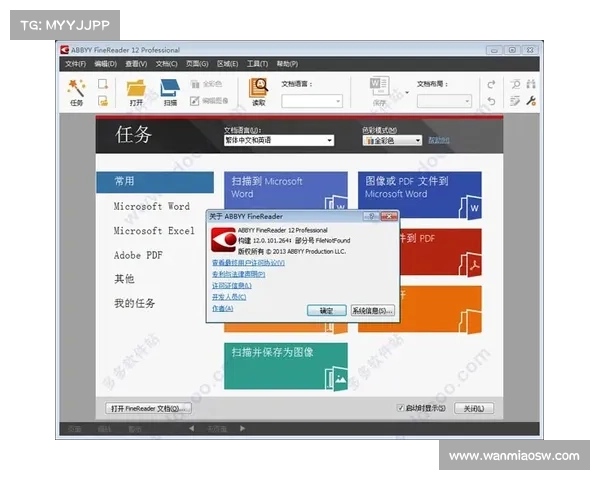Click the 读取 (Read) magnifier icon
Image resolution: width=600 pixels, height=480 pixels.
259,89
